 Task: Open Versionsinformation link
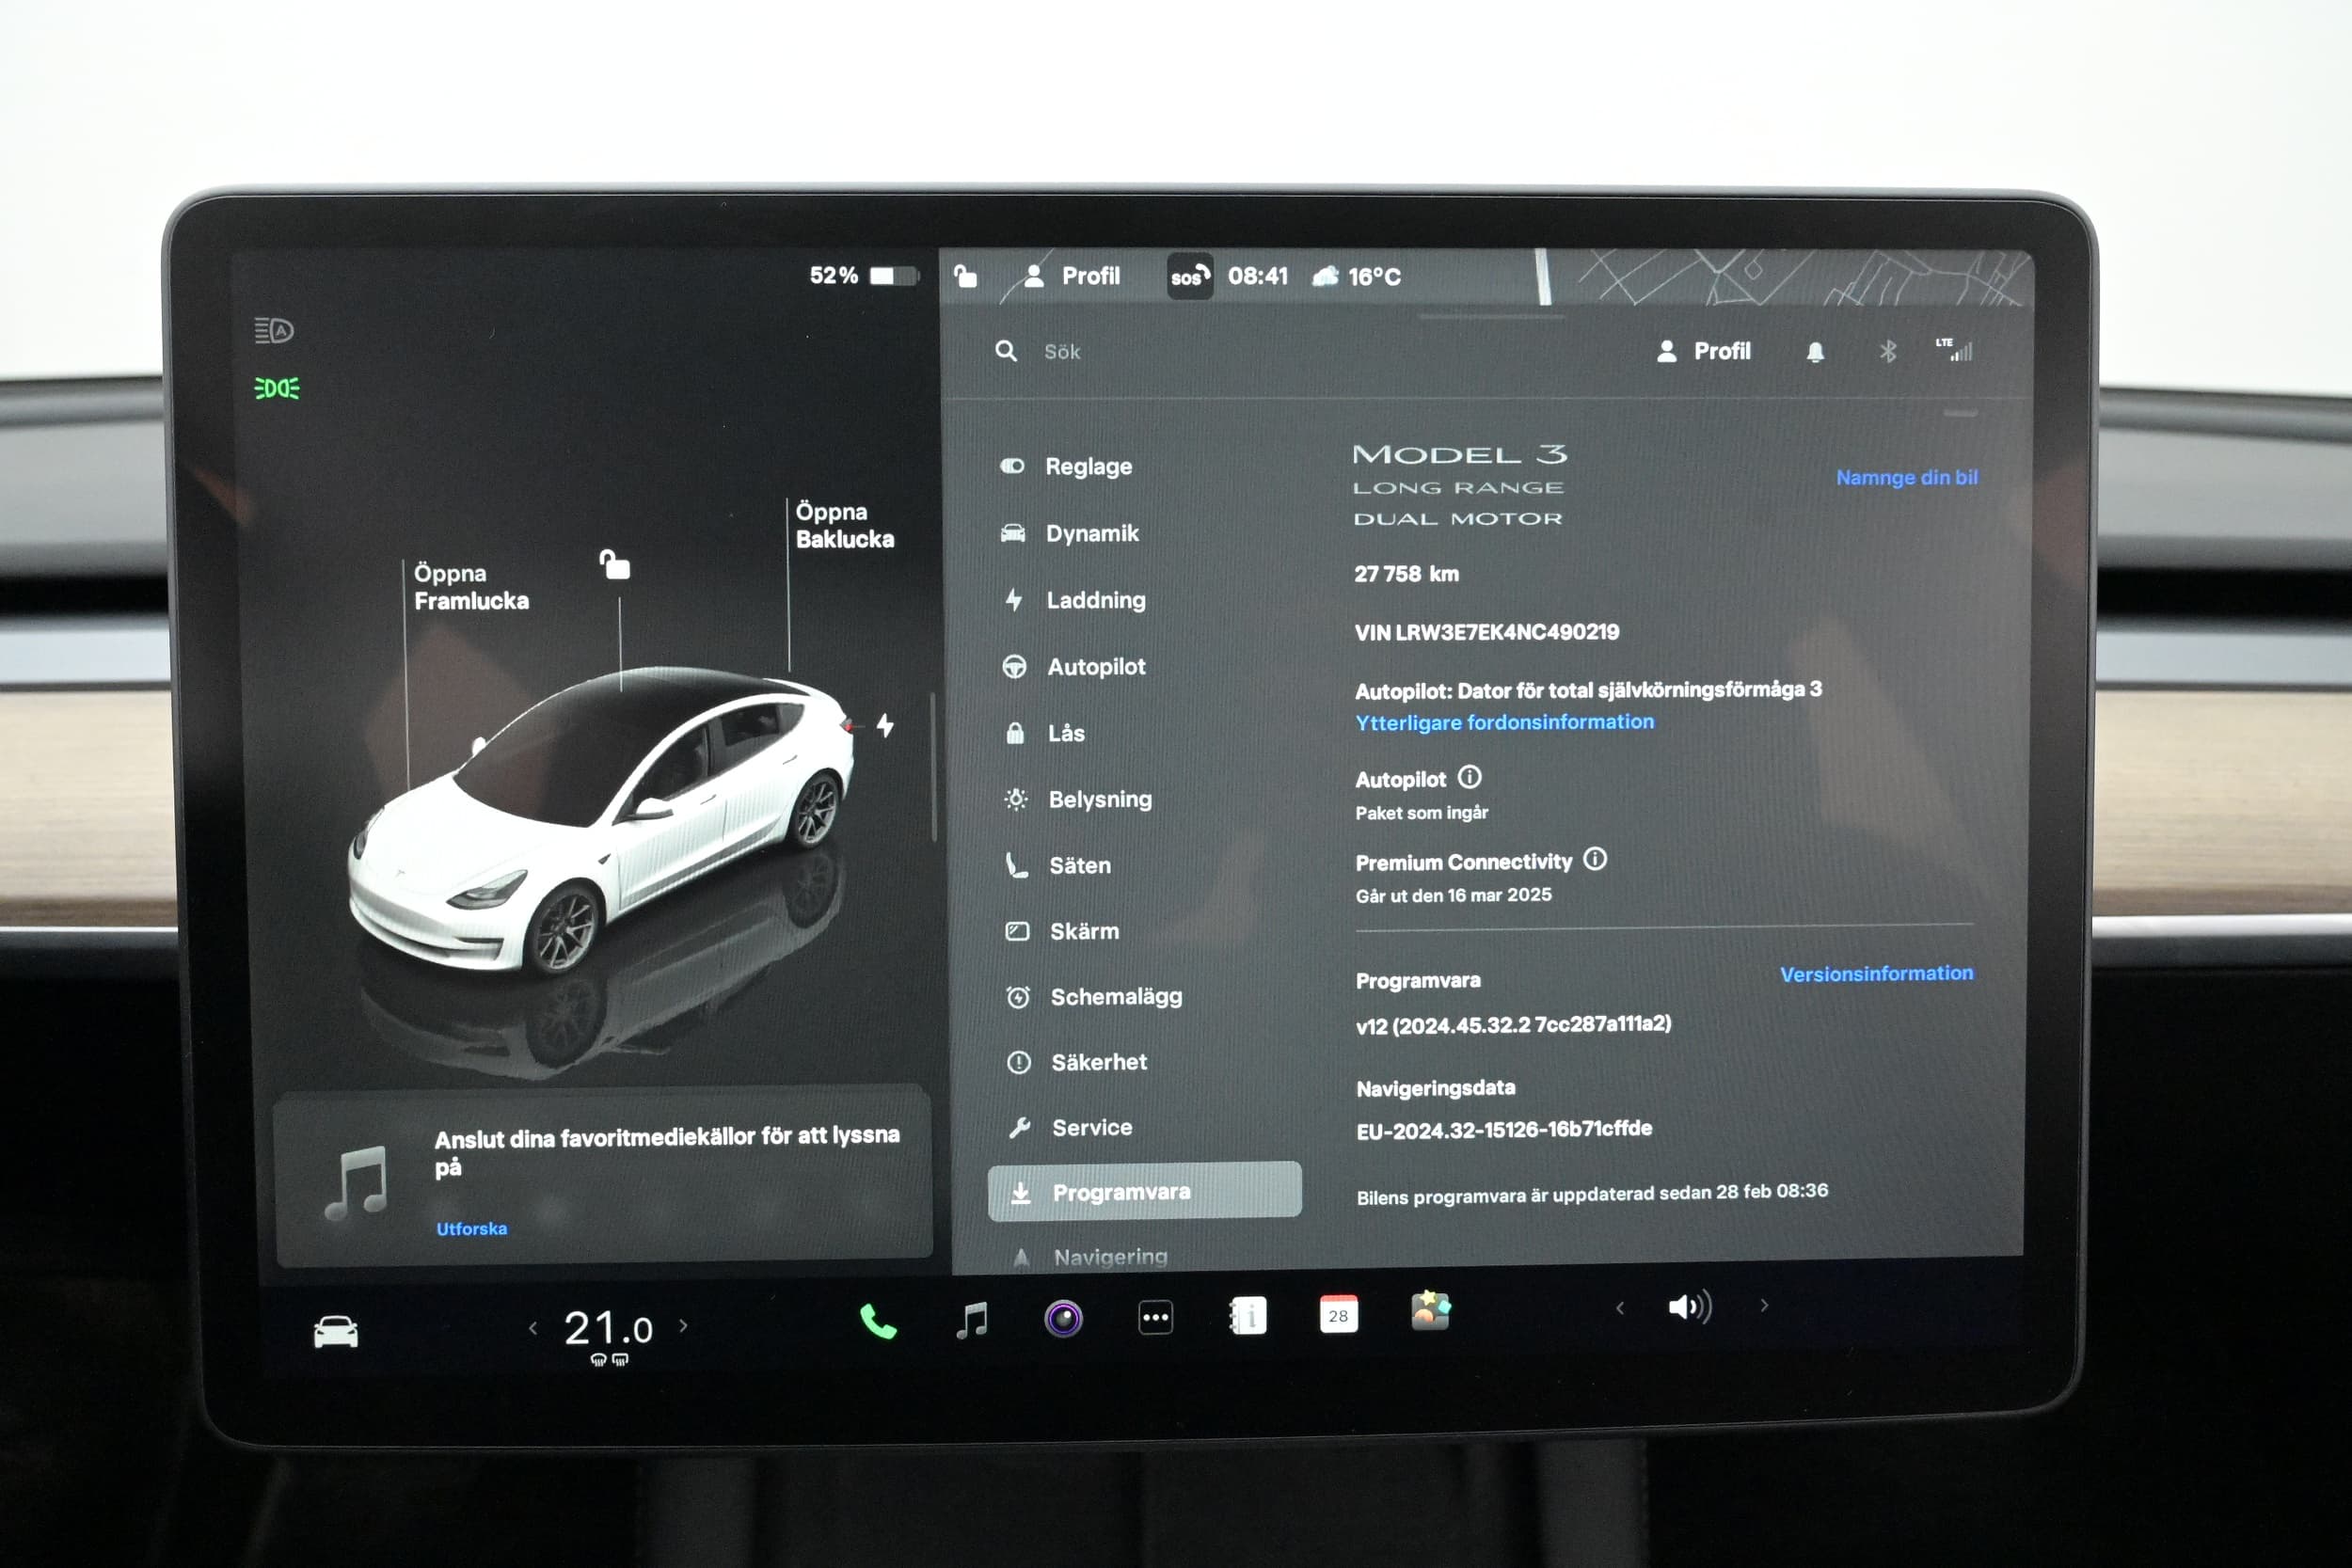(1876, 973)
